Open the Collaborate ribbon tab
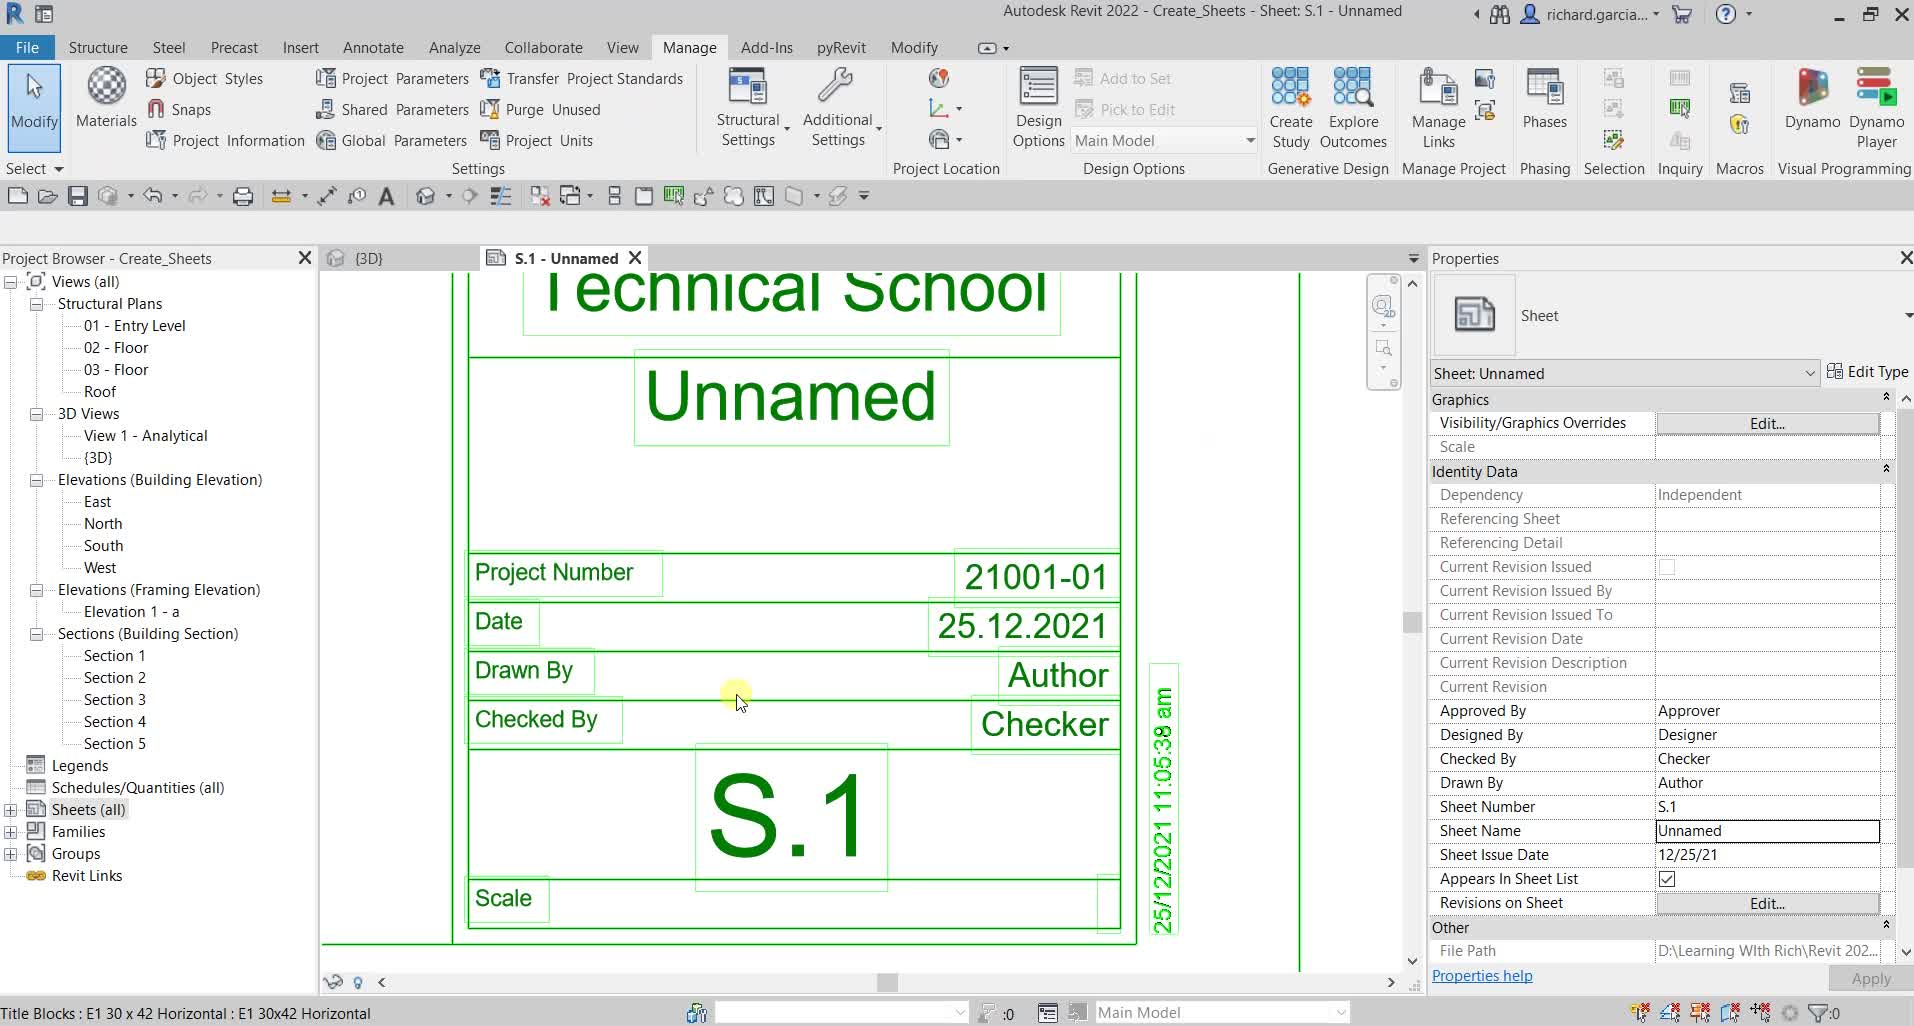The width and height of the screenshot is (1914, 1026). point(543,47)
